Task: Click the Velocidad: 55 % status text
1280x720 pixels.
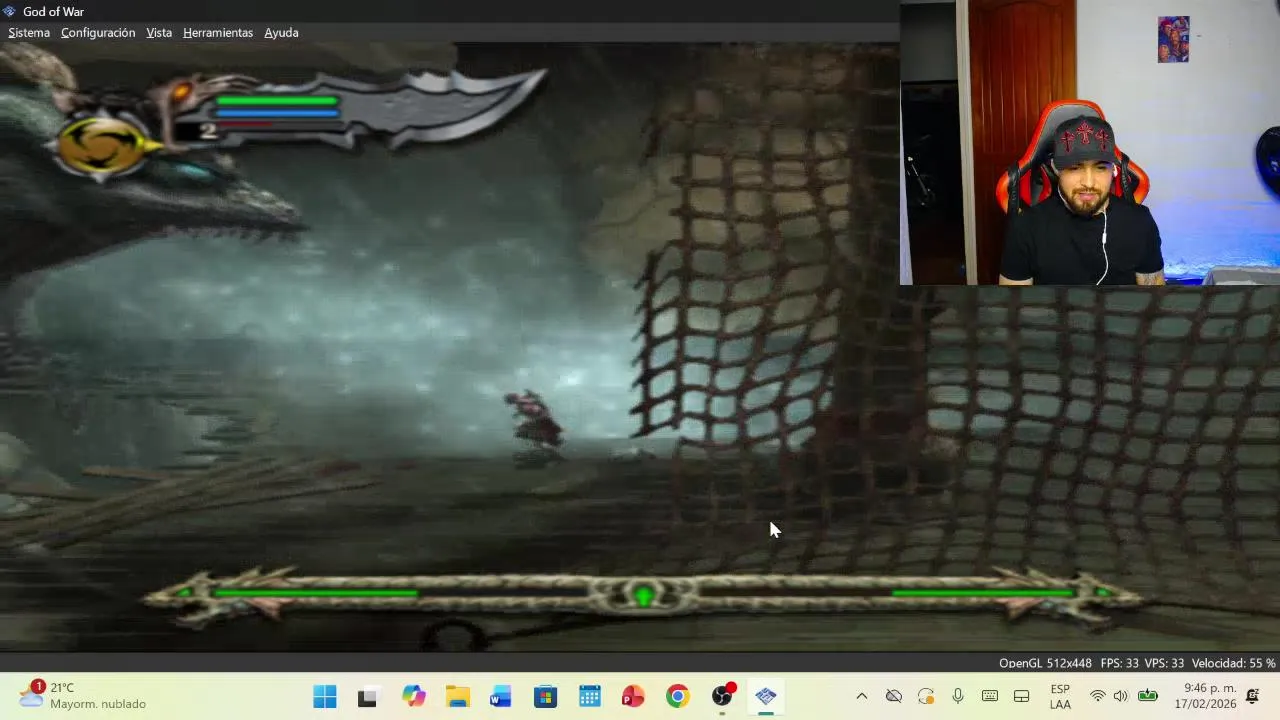Action: pos(1233,663)
